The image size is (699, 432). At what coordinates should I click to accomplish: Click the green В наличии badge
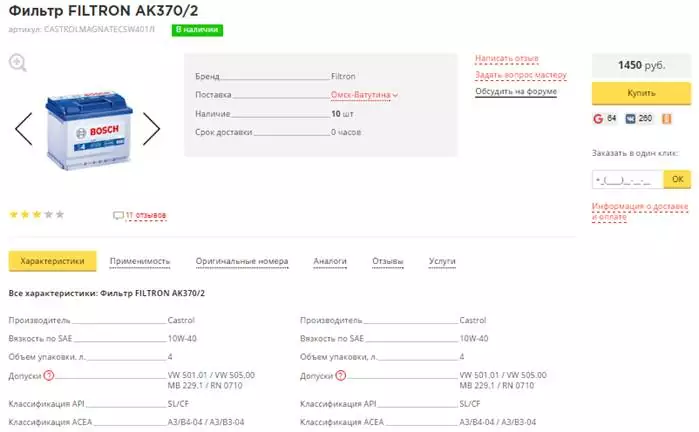[x=197, y=30]
